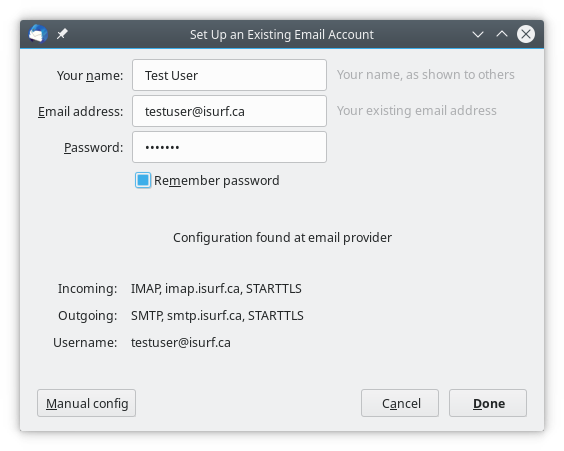
Task: Click the Incoming IMAP server details
Action: tap(216, 288)
